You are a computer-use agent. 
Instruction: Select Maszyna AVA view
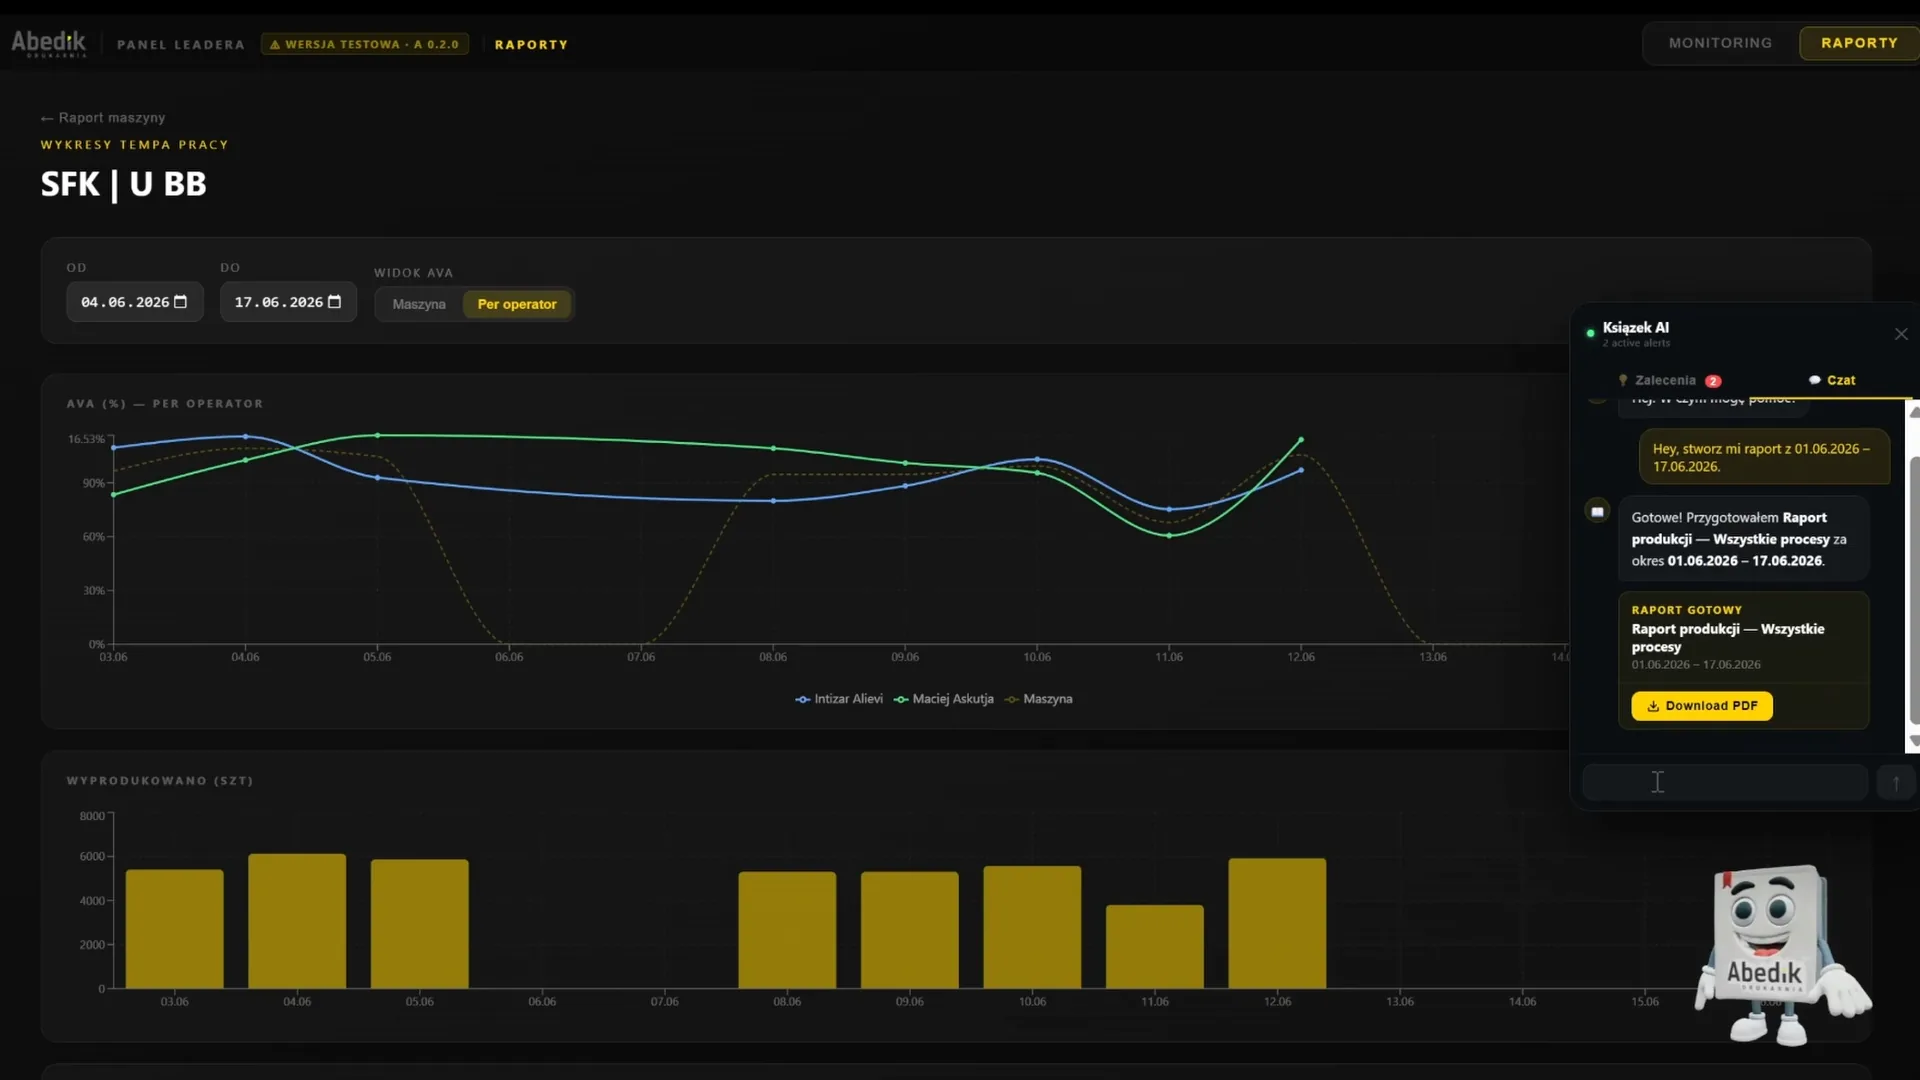click(x=419, y=304)
